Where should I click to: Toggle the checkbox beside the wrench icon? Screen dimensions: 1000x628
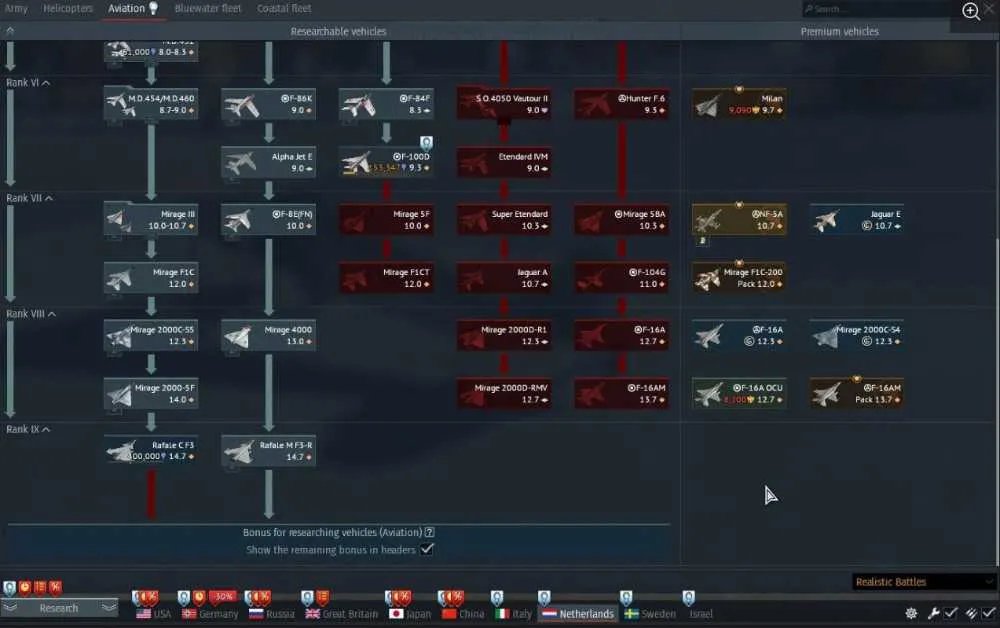951,613
